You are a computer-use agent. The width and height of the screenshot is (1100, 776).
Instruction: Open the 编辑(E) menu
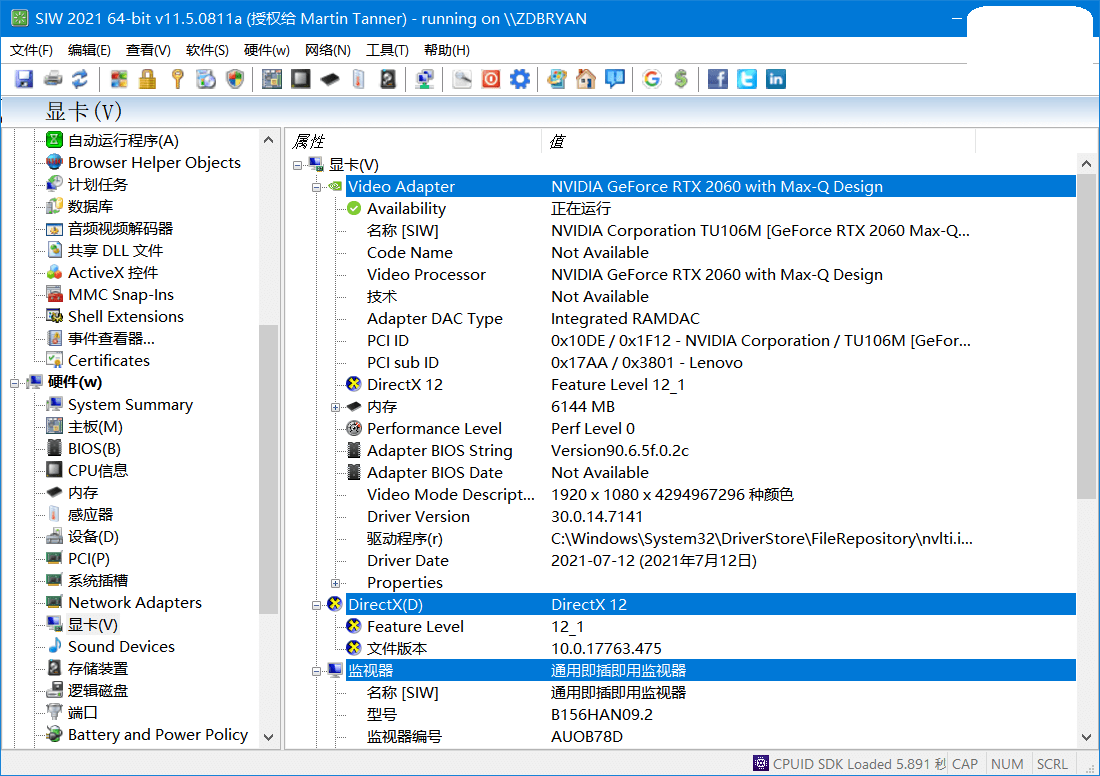point(89,51)
